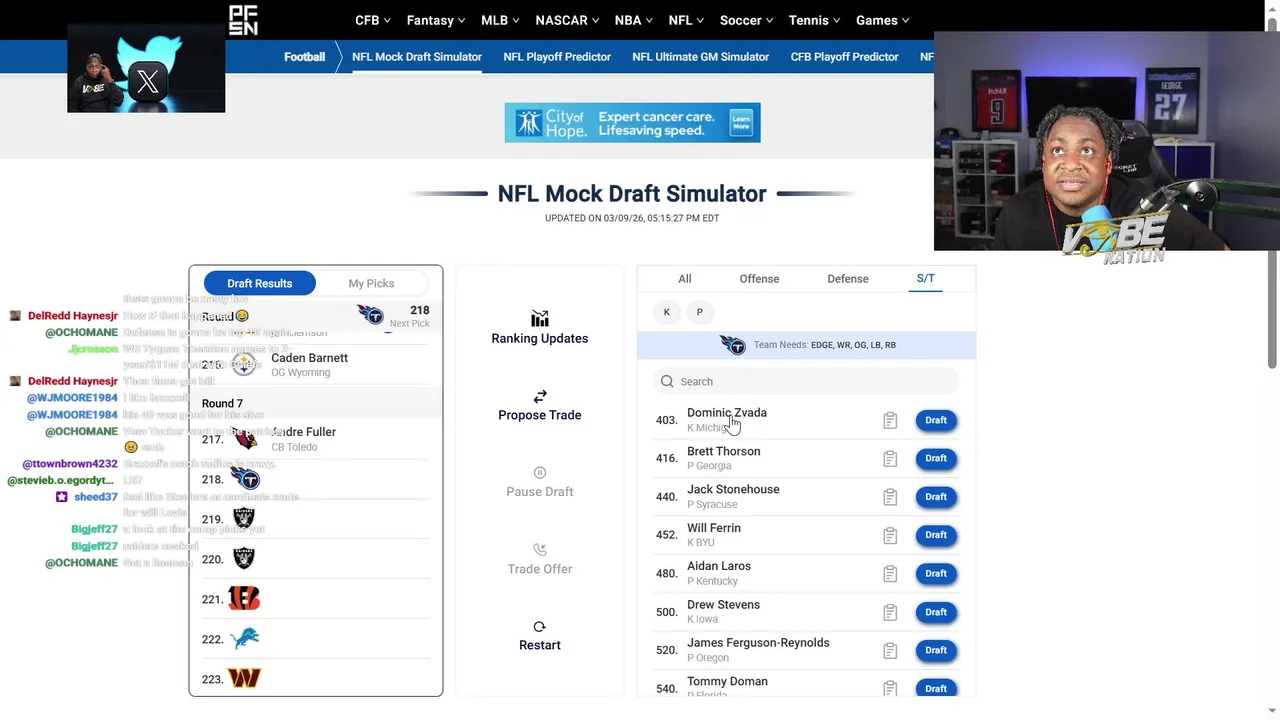Open scouting notes for Brett Thorson
This screenshot has width=1280, height=720.
pyautogui.click(x=890, y=459)
